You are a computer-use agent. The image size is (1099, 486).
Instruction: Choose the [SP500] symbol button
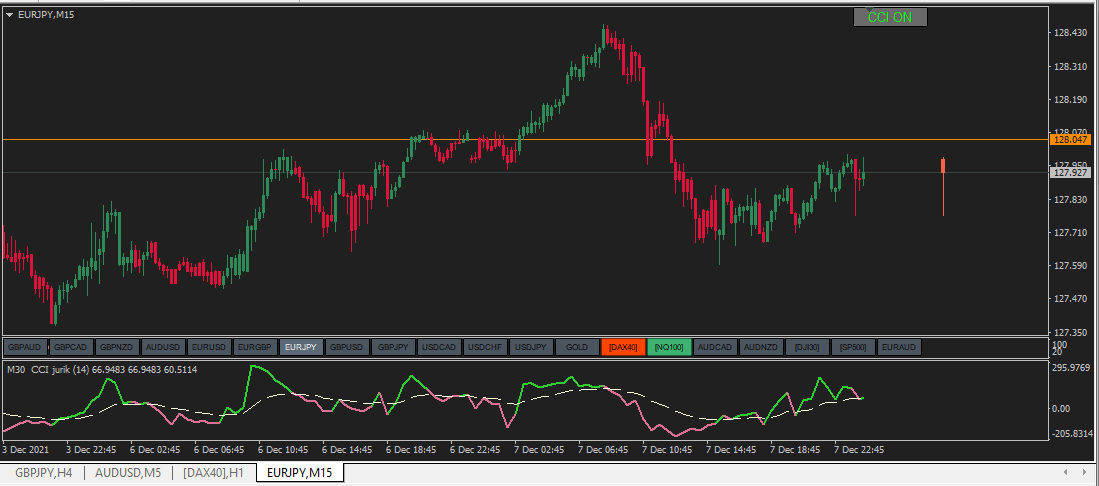[x=853, y=347]
